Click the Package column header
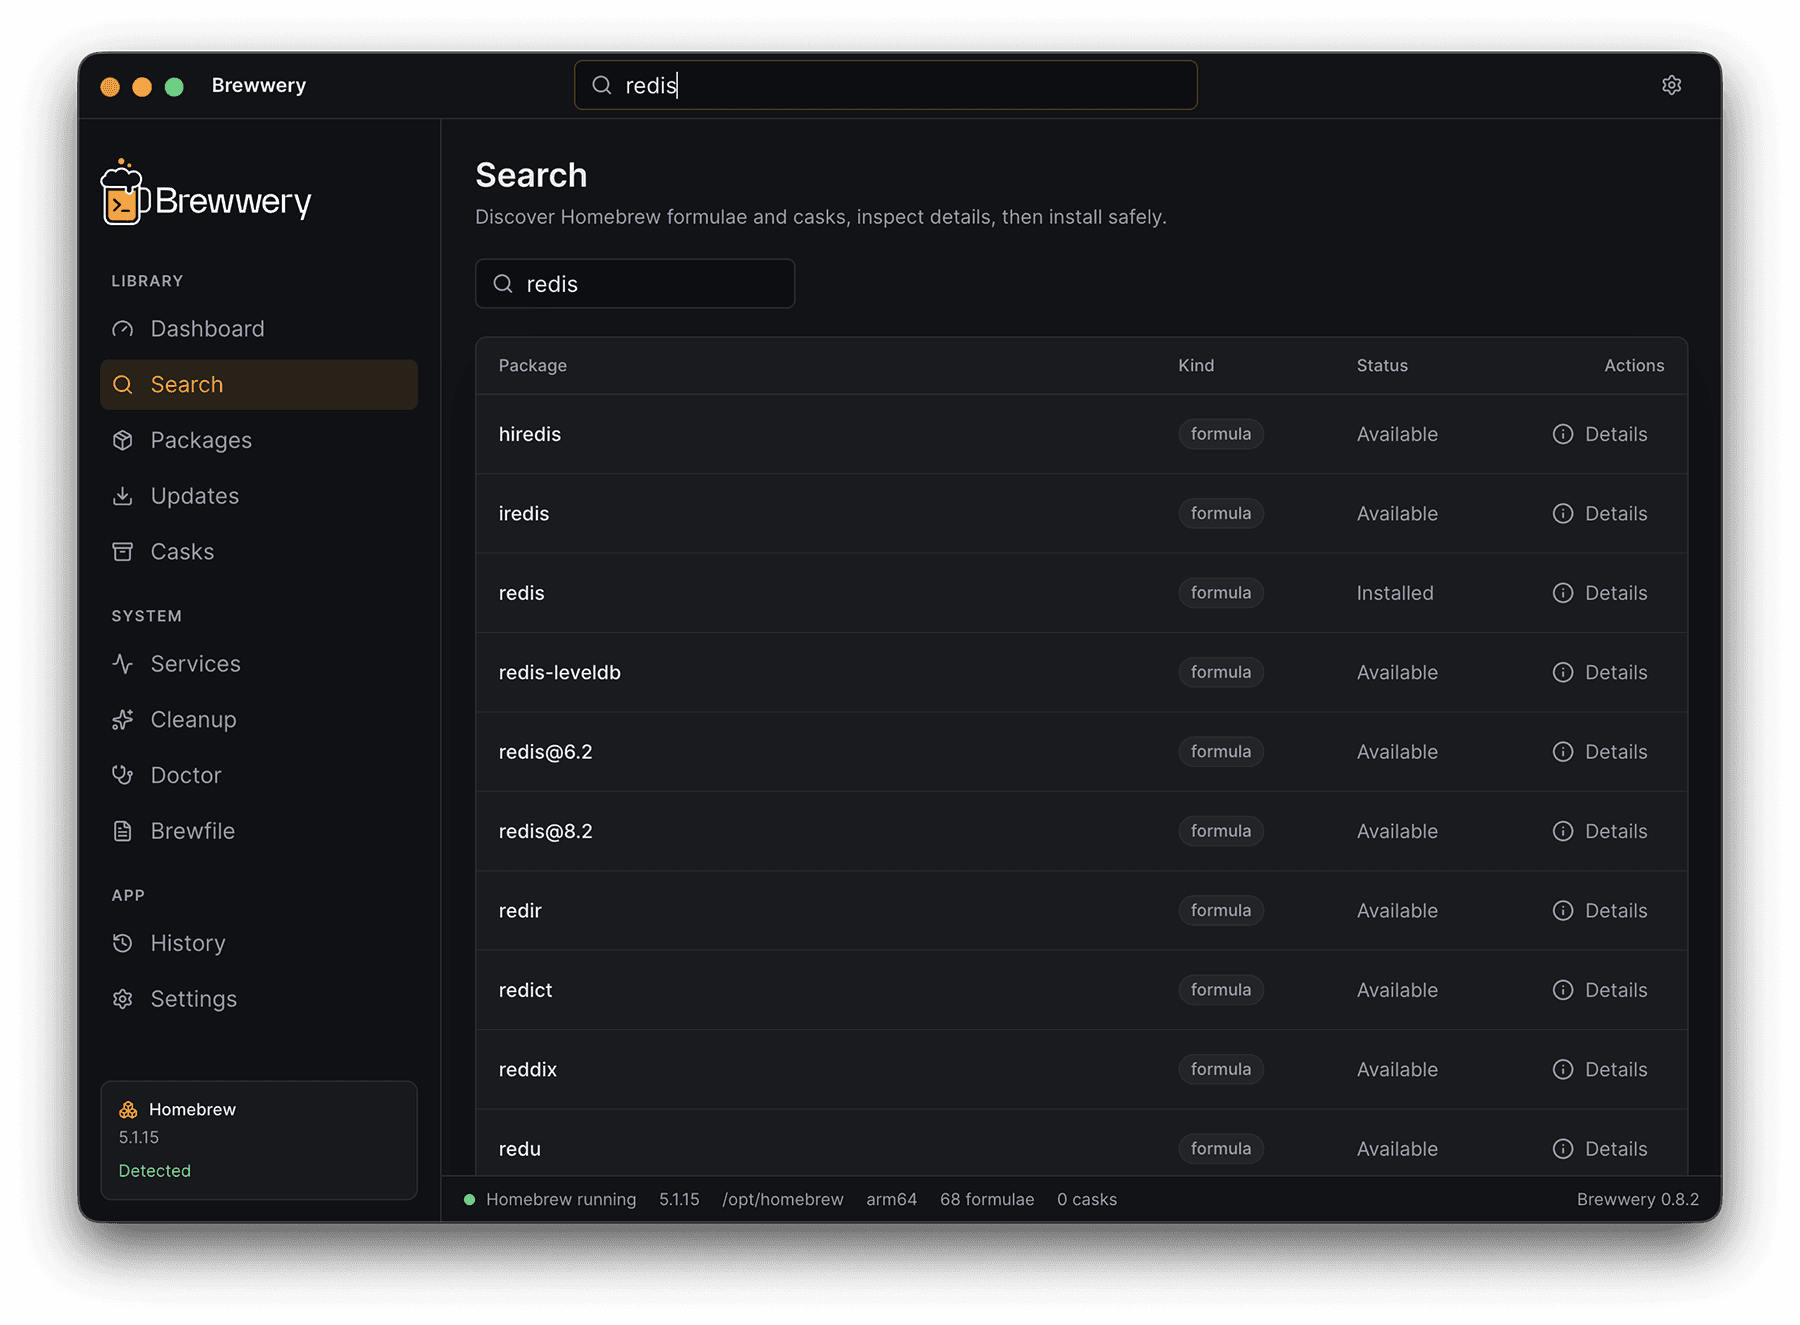This screenshot has width=1800, height=1325. [x=533, y=366]
